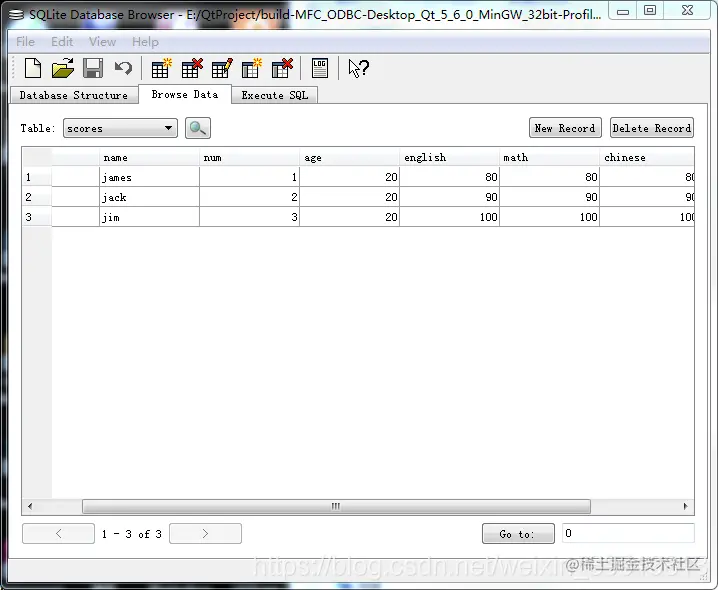This screenshot has height=590, width=718.
Task: Close the SQLite Database Browser window
Action: pyautogui.click(x=687, y=11)
